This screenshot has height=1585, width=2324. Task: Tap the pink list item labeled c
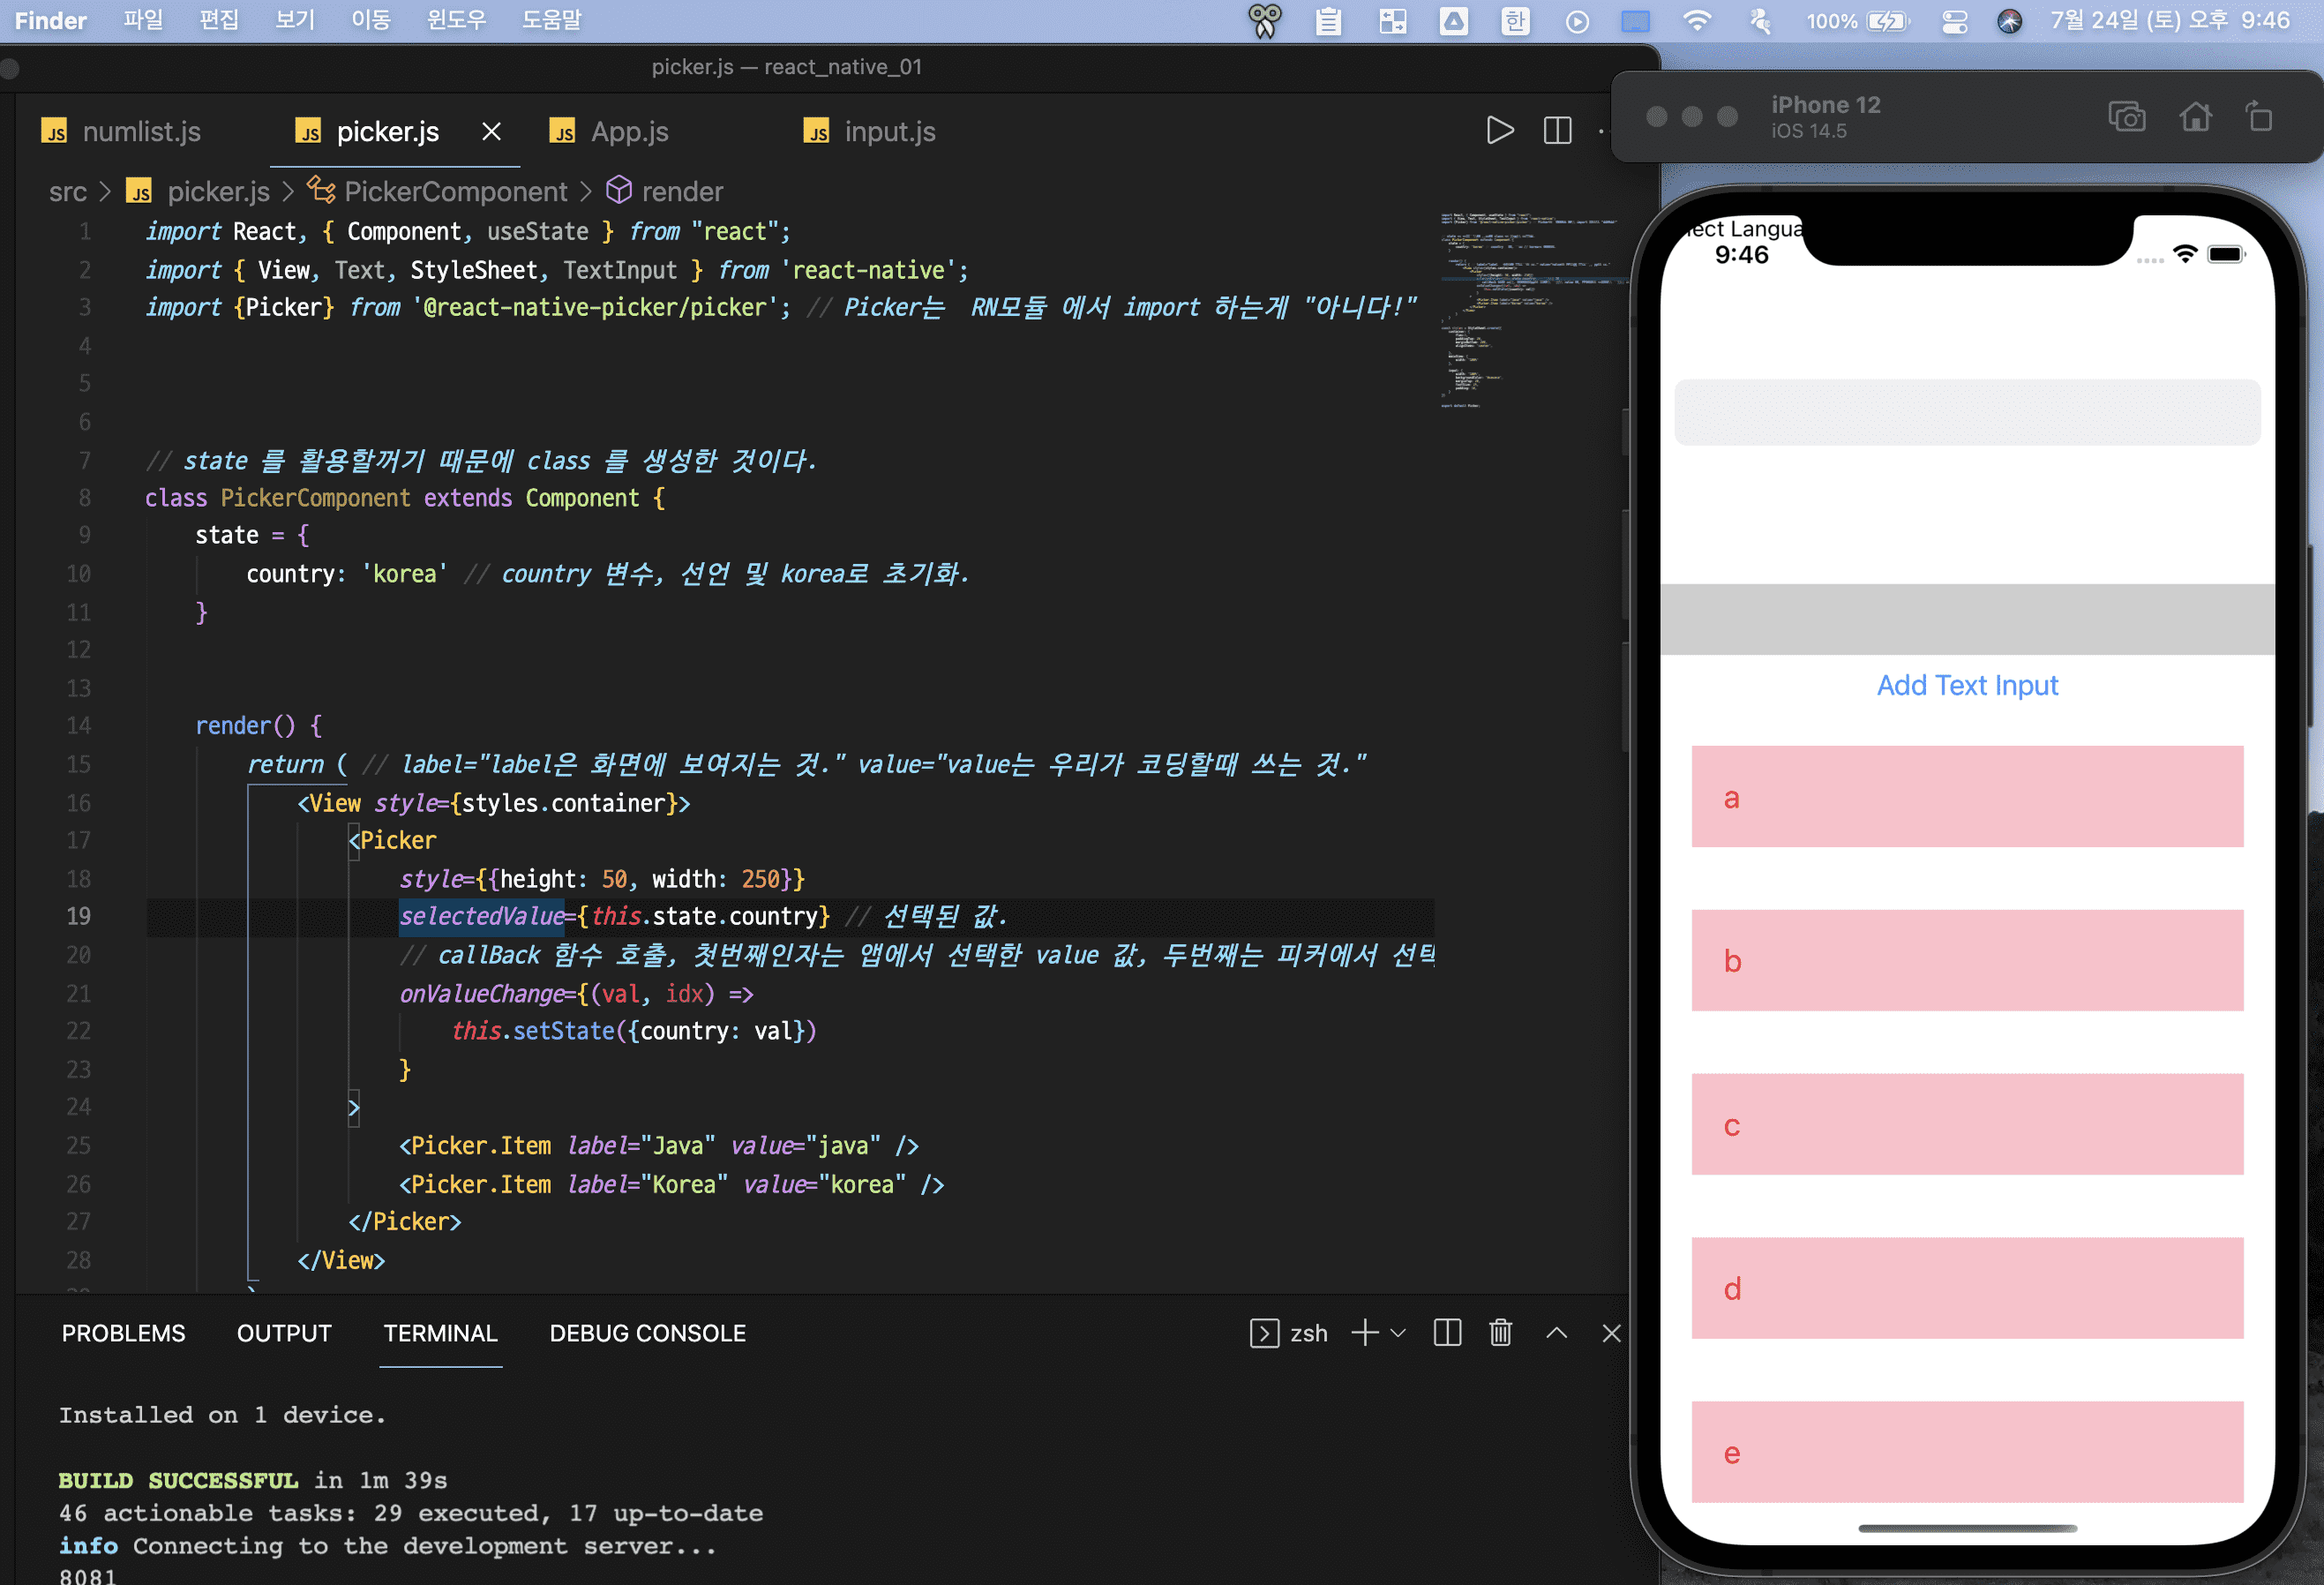point(1967,1124)
